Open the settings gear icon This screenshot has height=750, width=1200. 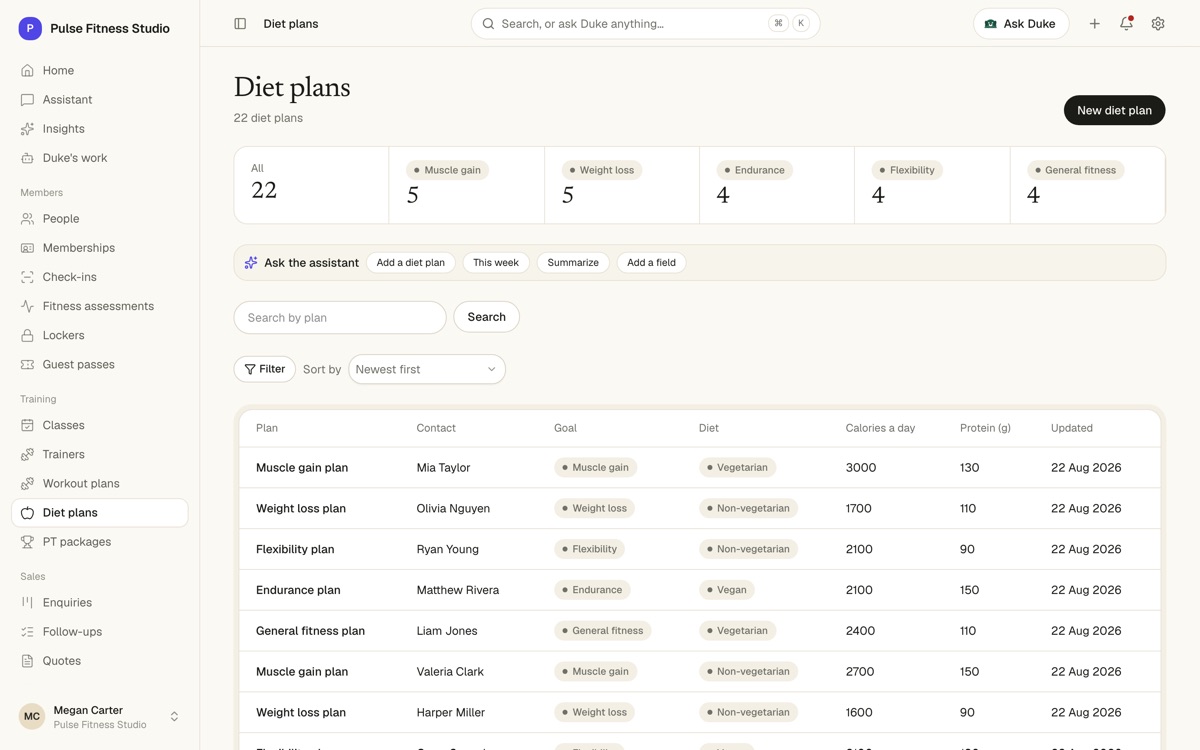click(1158, 24)
